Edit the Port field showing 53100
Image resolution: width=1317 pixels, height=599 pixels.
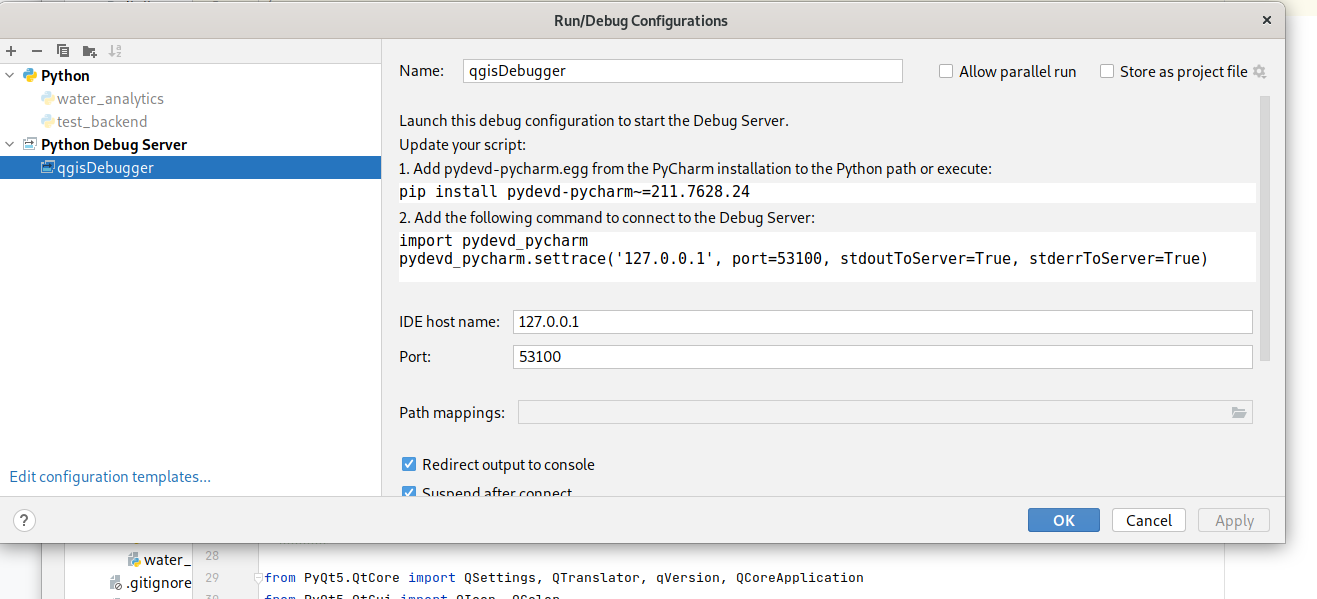(882, 357)
